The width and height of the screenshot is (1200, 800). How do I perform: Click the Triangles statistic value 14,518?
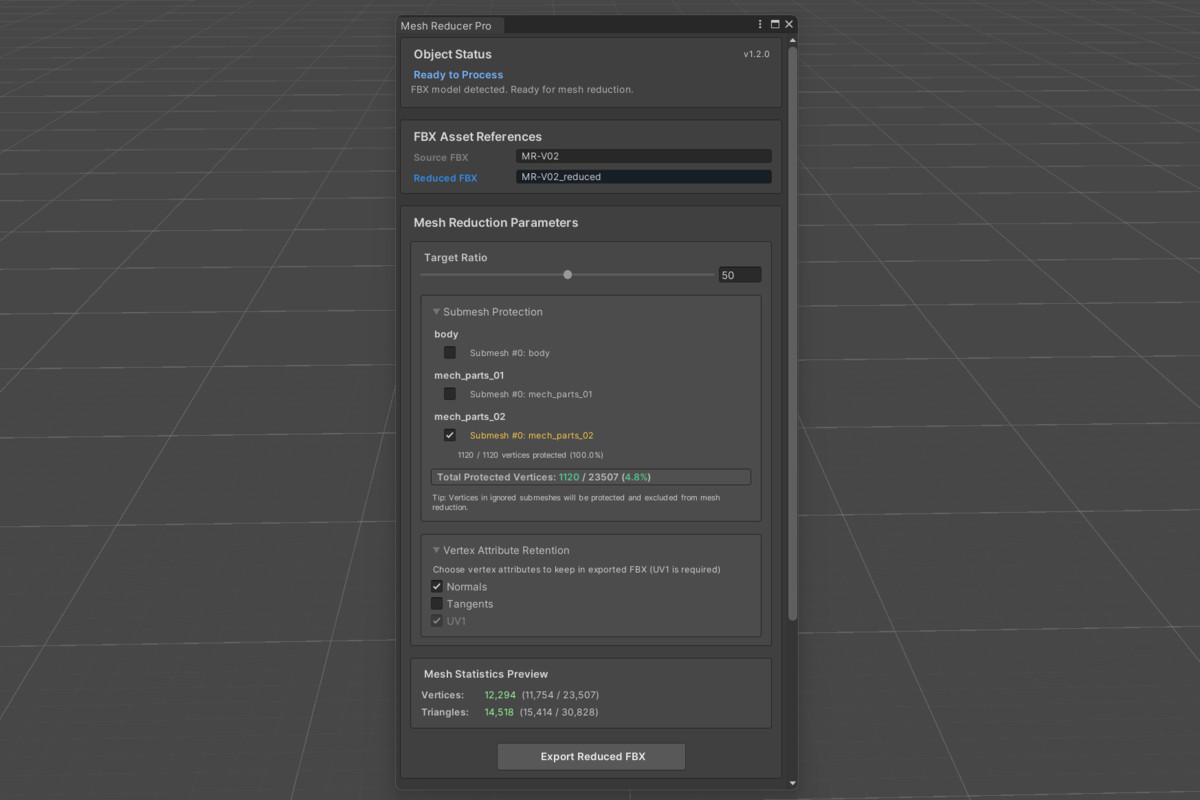click(500, 712)
